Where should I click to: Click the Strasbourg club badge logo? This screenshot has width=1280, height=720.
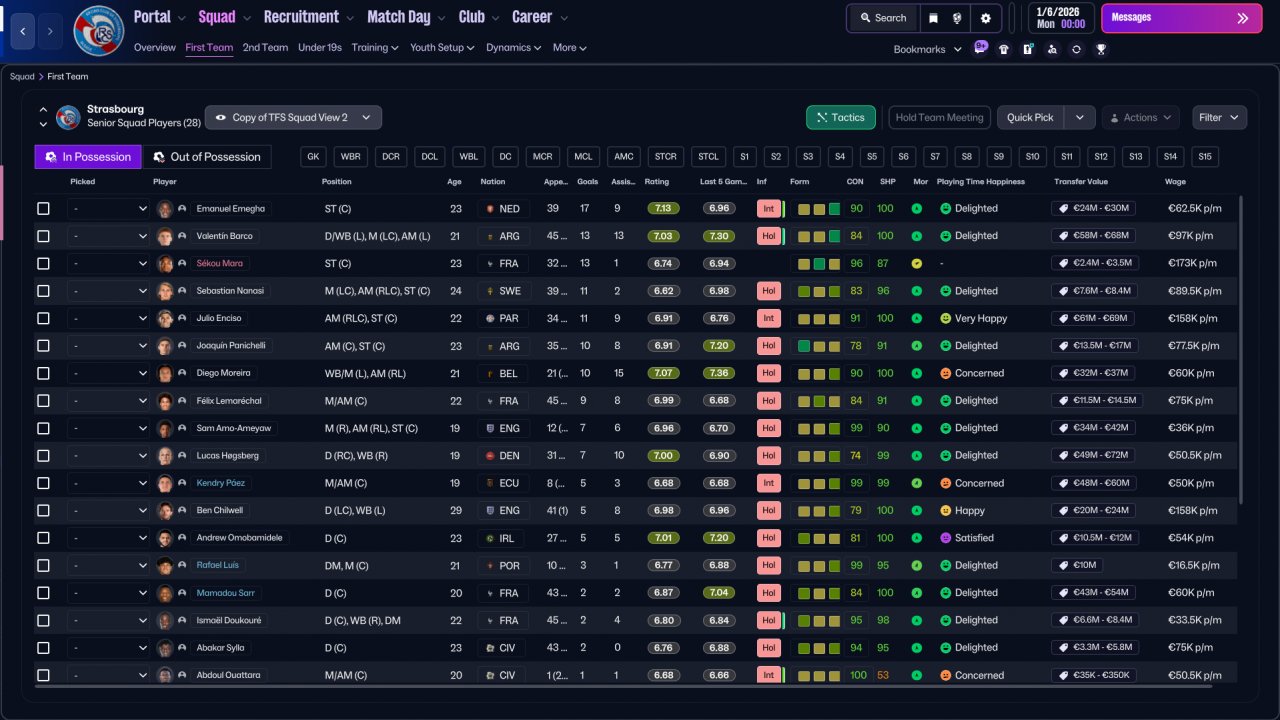(x=99, y=31)
